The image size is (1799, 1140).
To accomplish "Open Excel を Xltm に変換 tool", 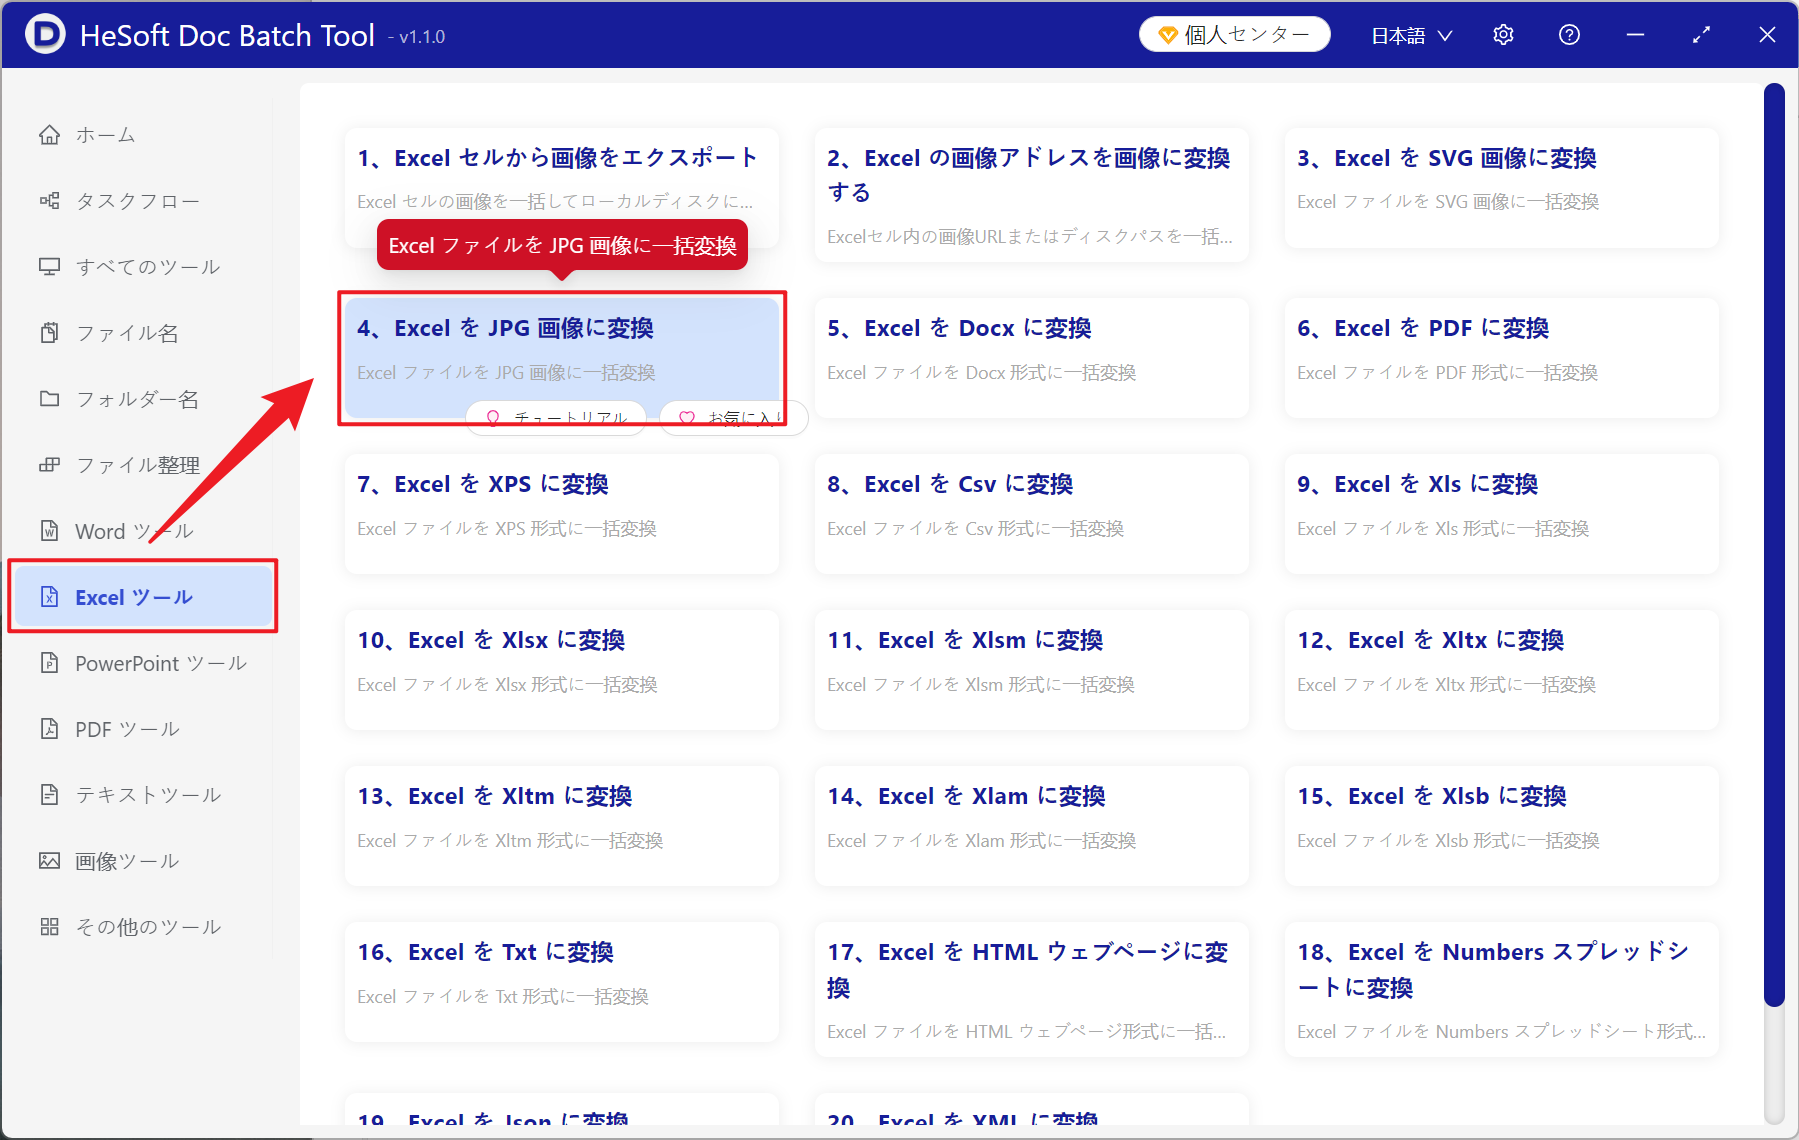I will click(562, 826).
